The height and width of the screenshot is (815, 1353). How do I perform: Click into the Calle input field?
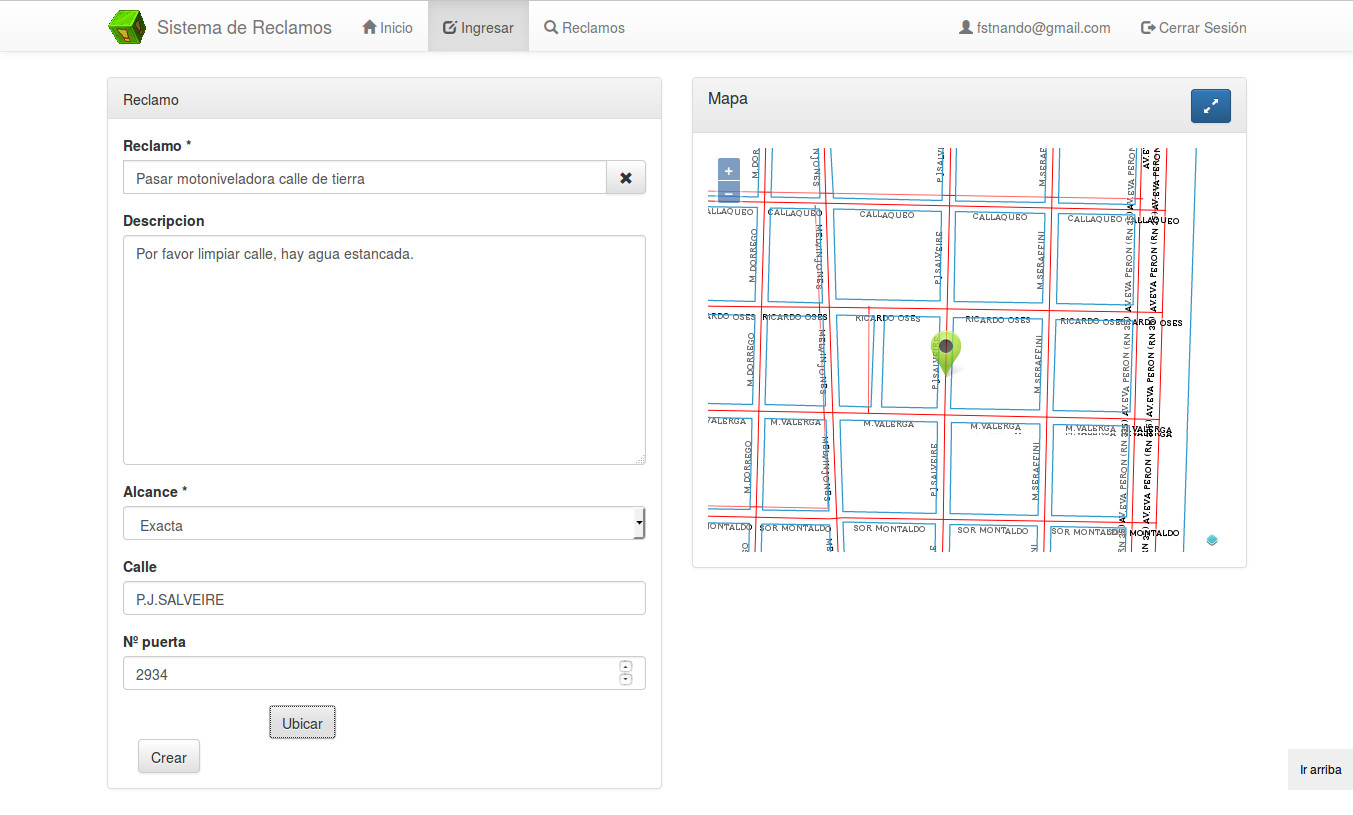coord(384,599)
